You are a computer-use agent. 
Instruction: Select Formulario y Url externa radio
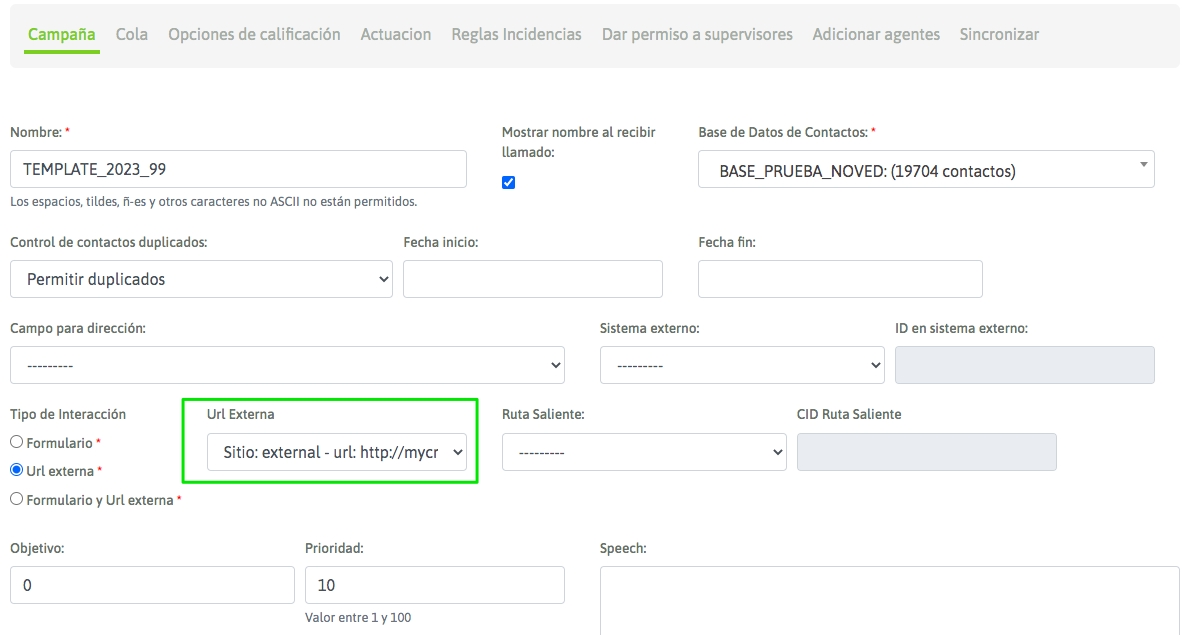pyautogui.click(x=17, y=499)
